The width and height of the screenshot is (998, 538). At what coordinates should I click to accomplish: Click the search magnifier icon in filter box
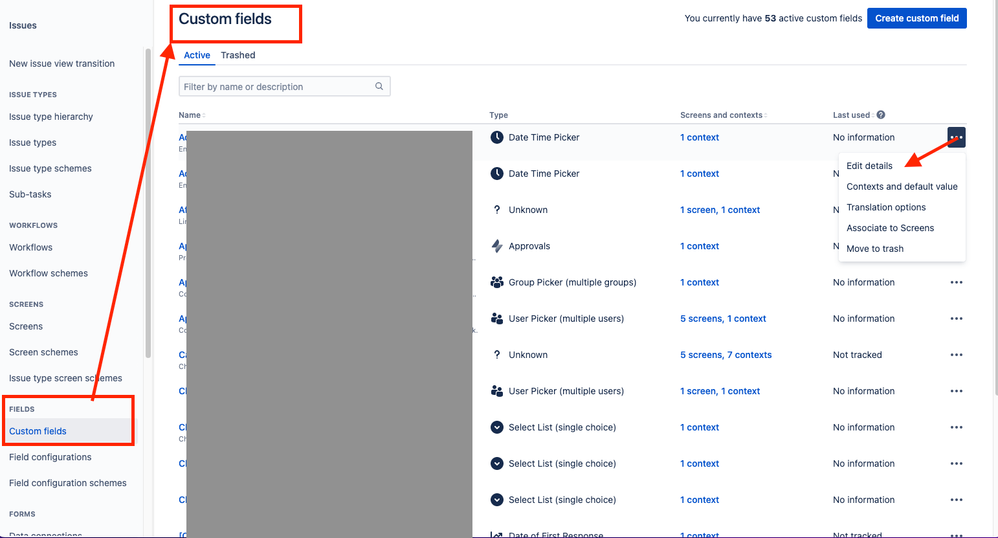(379, 87)
